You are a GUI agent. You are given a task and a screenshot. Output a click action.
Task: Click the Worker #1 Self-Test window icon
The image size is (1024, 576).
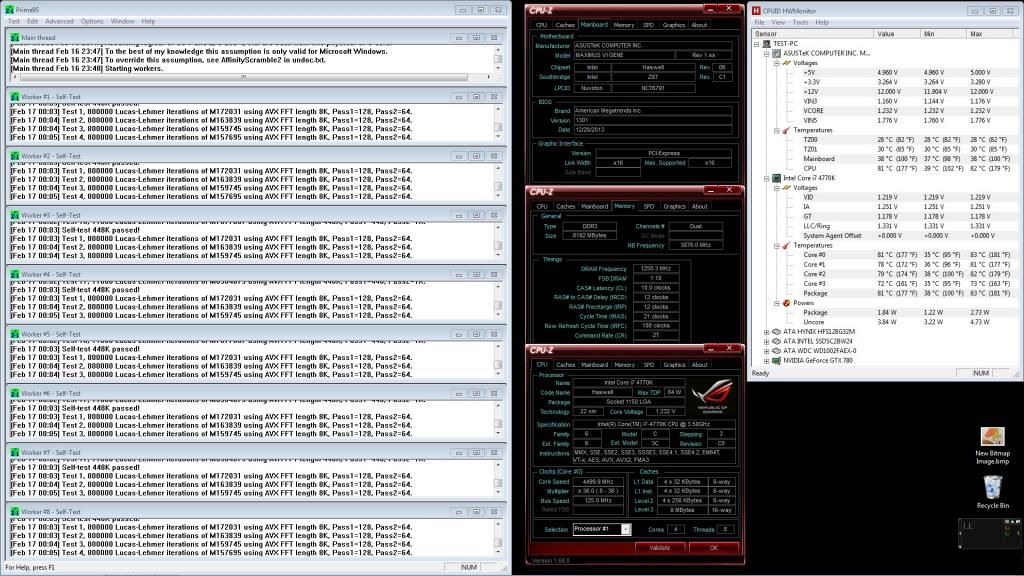click(x=14, y=96)
